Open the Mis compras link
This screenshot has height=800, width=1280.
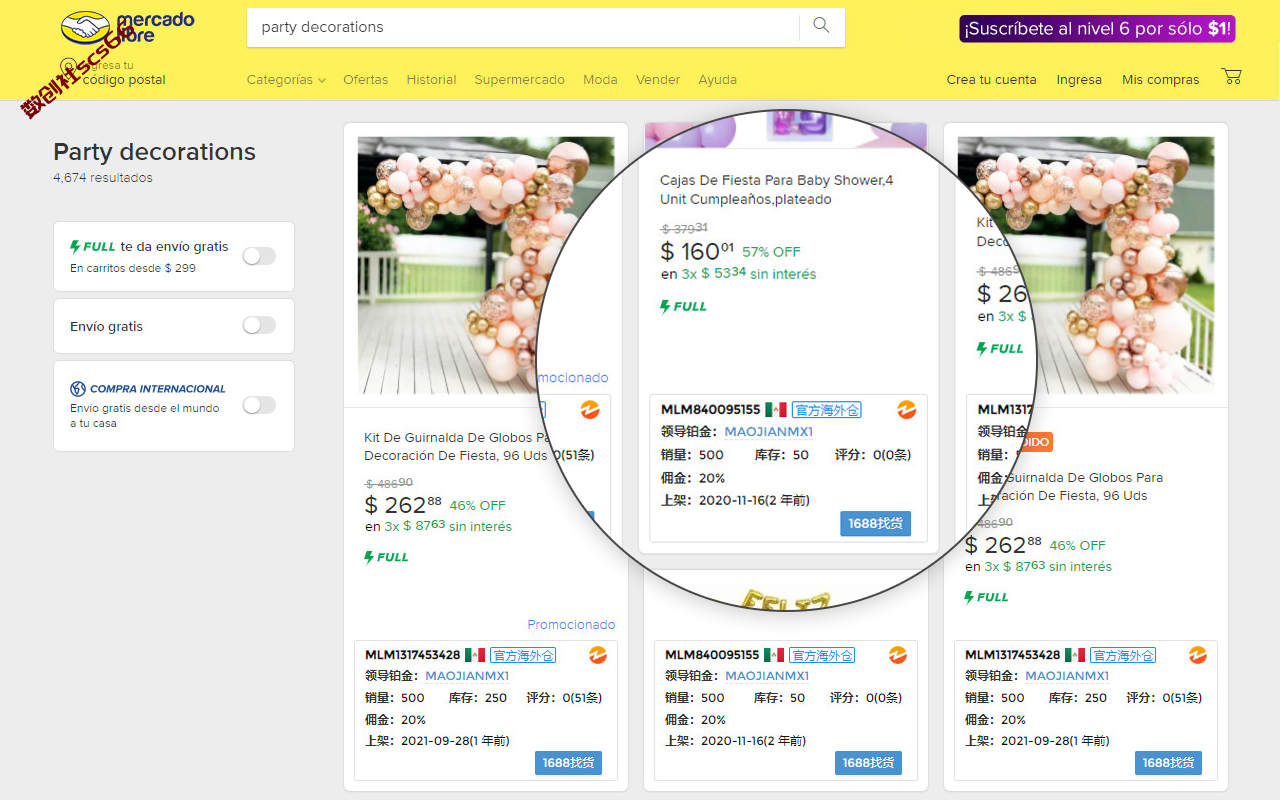click(1160, 80)
